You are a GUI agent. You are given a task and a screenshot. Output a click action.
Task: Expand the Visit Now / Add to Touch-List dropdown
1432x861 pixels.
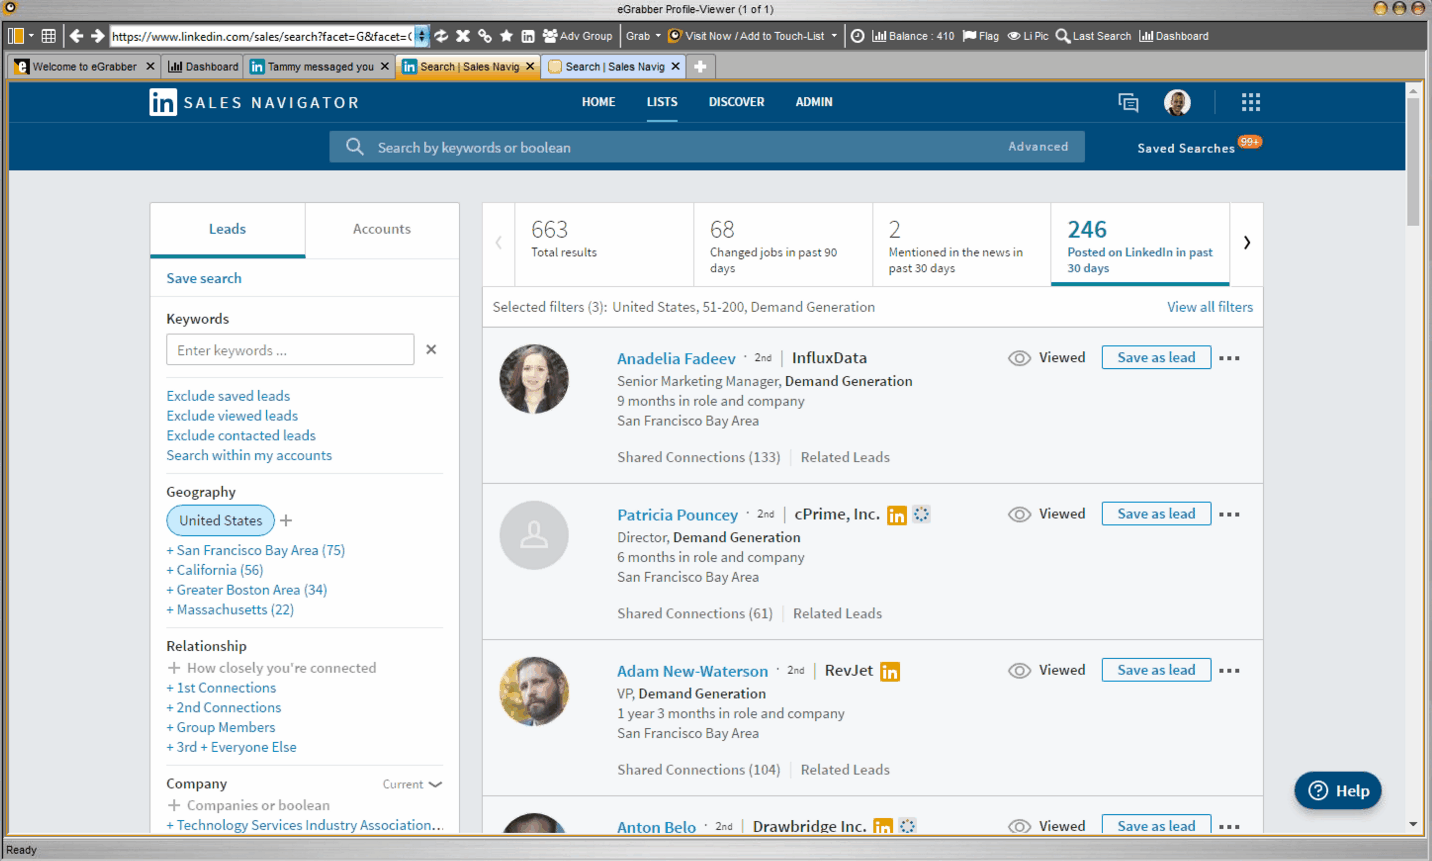[834, 36]
